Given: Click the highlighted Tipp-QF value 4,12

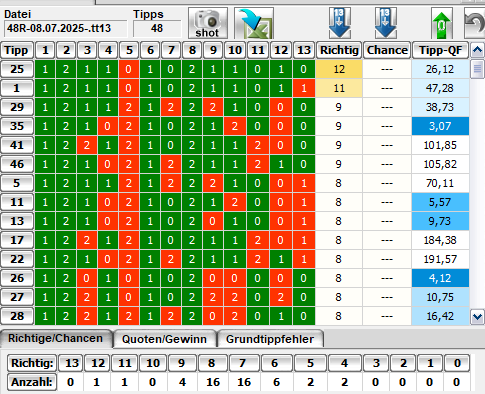Looking at the screenshot, I should (x=440, y=278).
